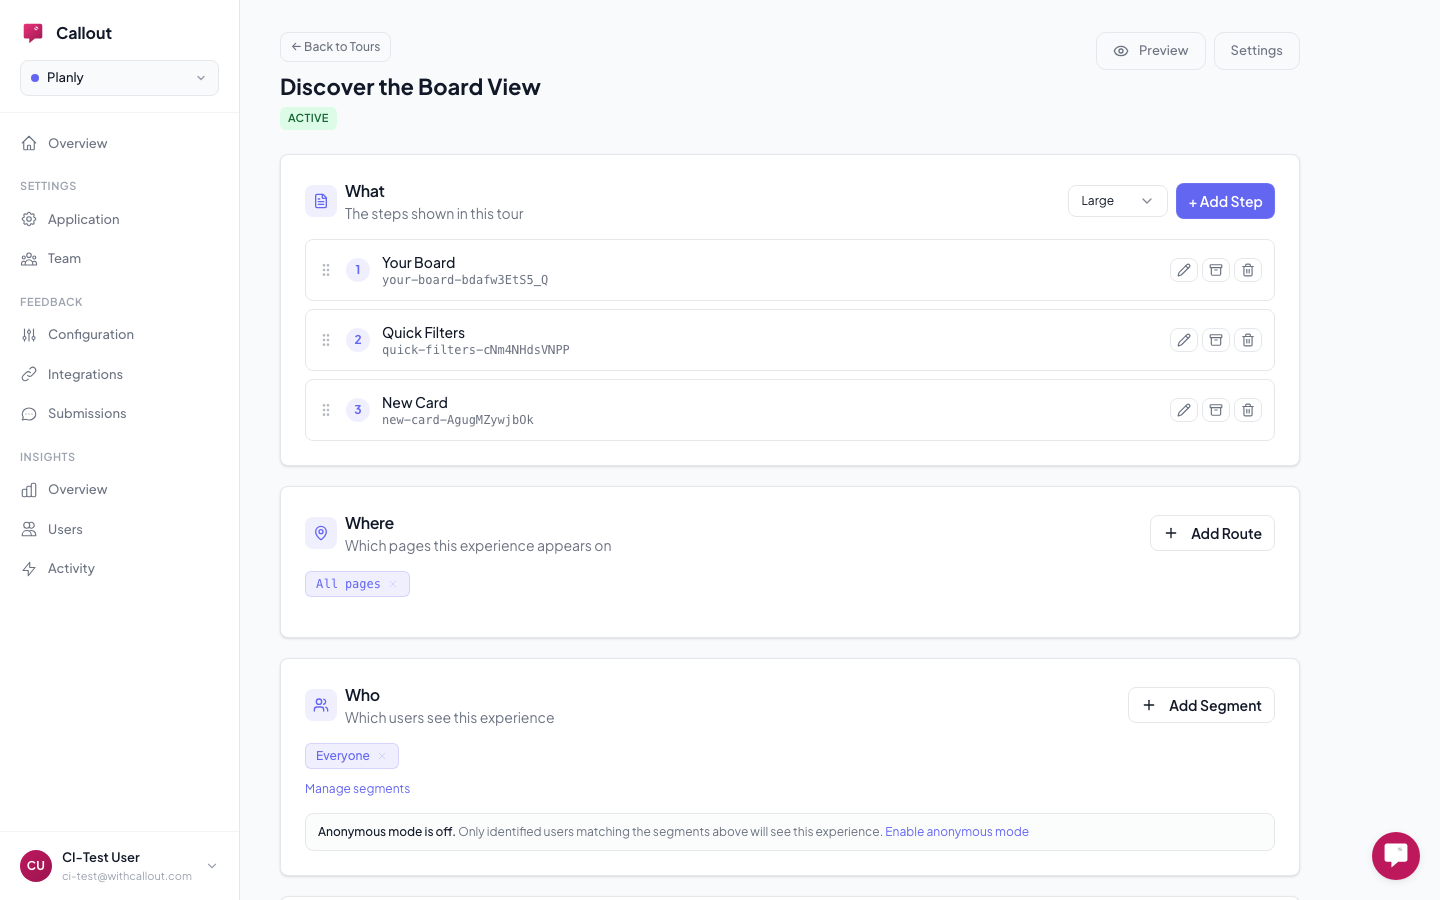Delete the New Card step
This screenshot has width=1440, height=900.
1247,410
